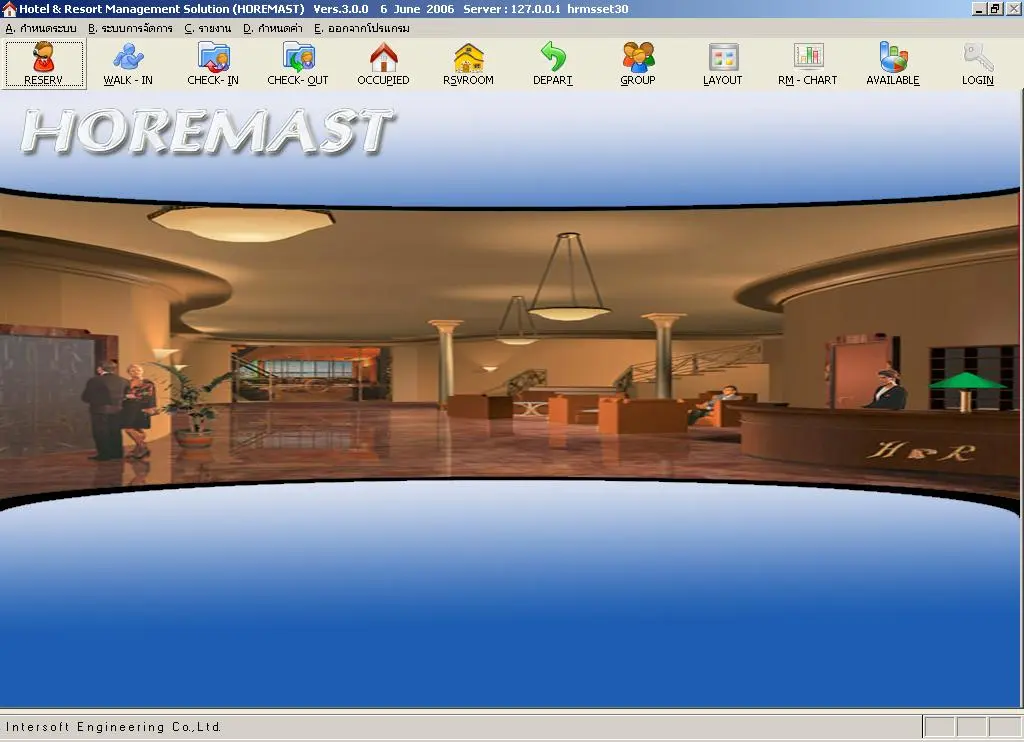Open the A. กำหนดระบบ menu
The width and height of the screenshot is (1024, 742).
click(40, 29)
